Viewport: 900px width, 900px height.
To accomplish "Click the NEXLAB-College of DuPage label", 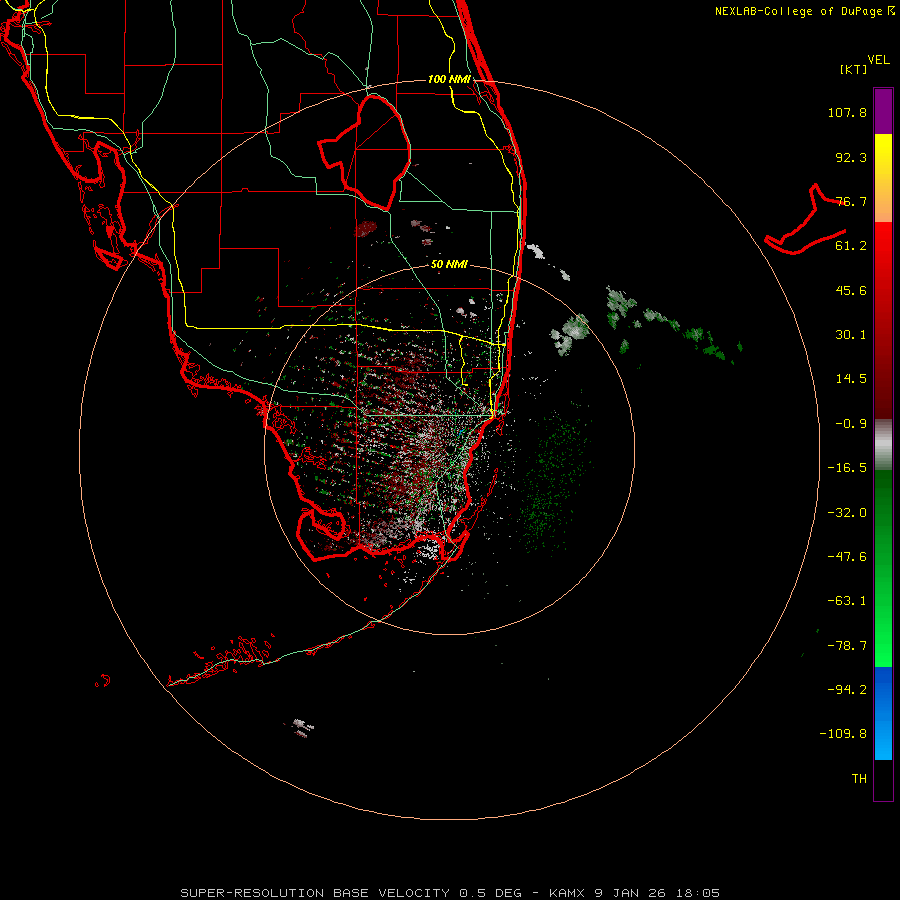I will [x=798, y=11].
